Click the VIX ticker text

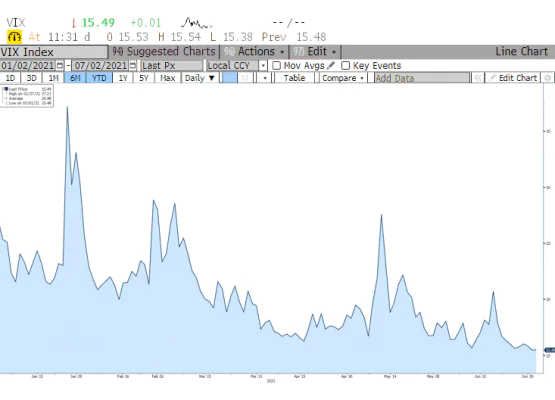16,23
